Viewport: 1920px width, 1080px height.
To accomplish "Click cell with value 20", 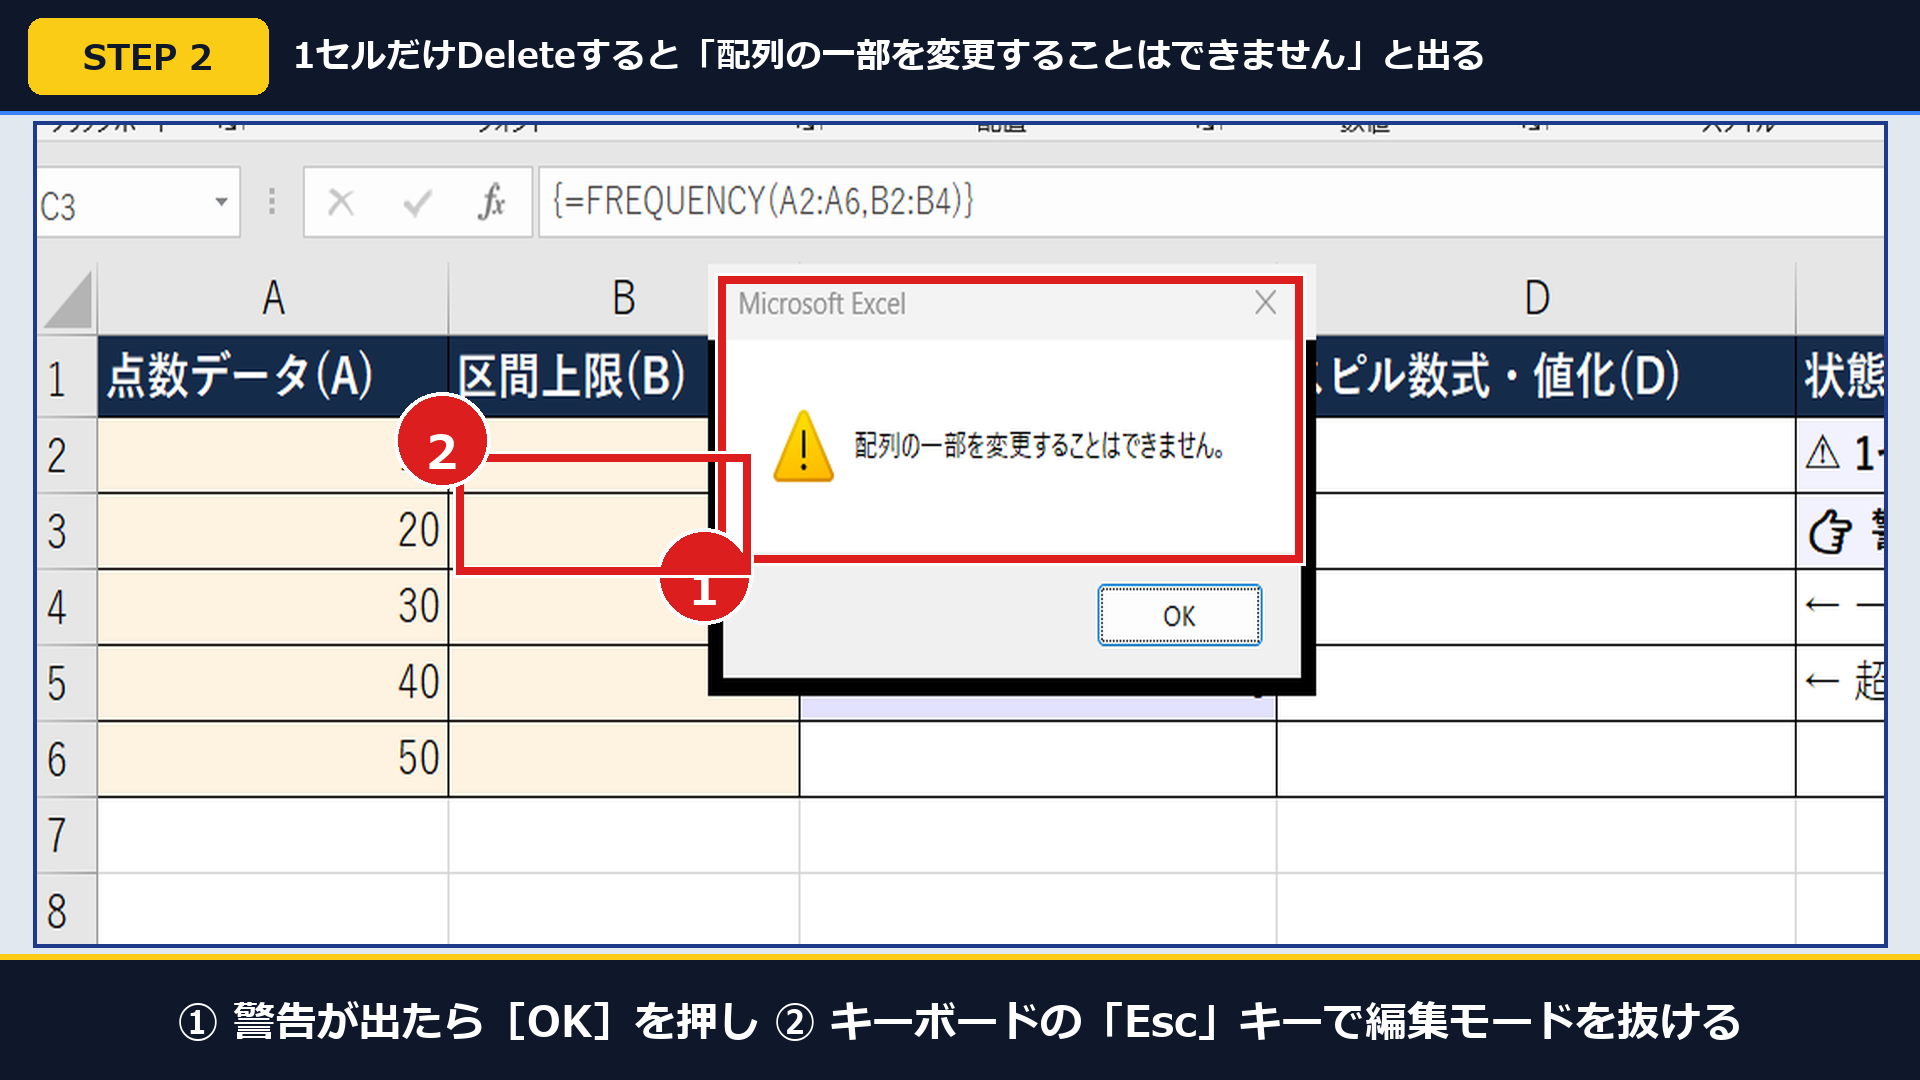I will [273, 531].
